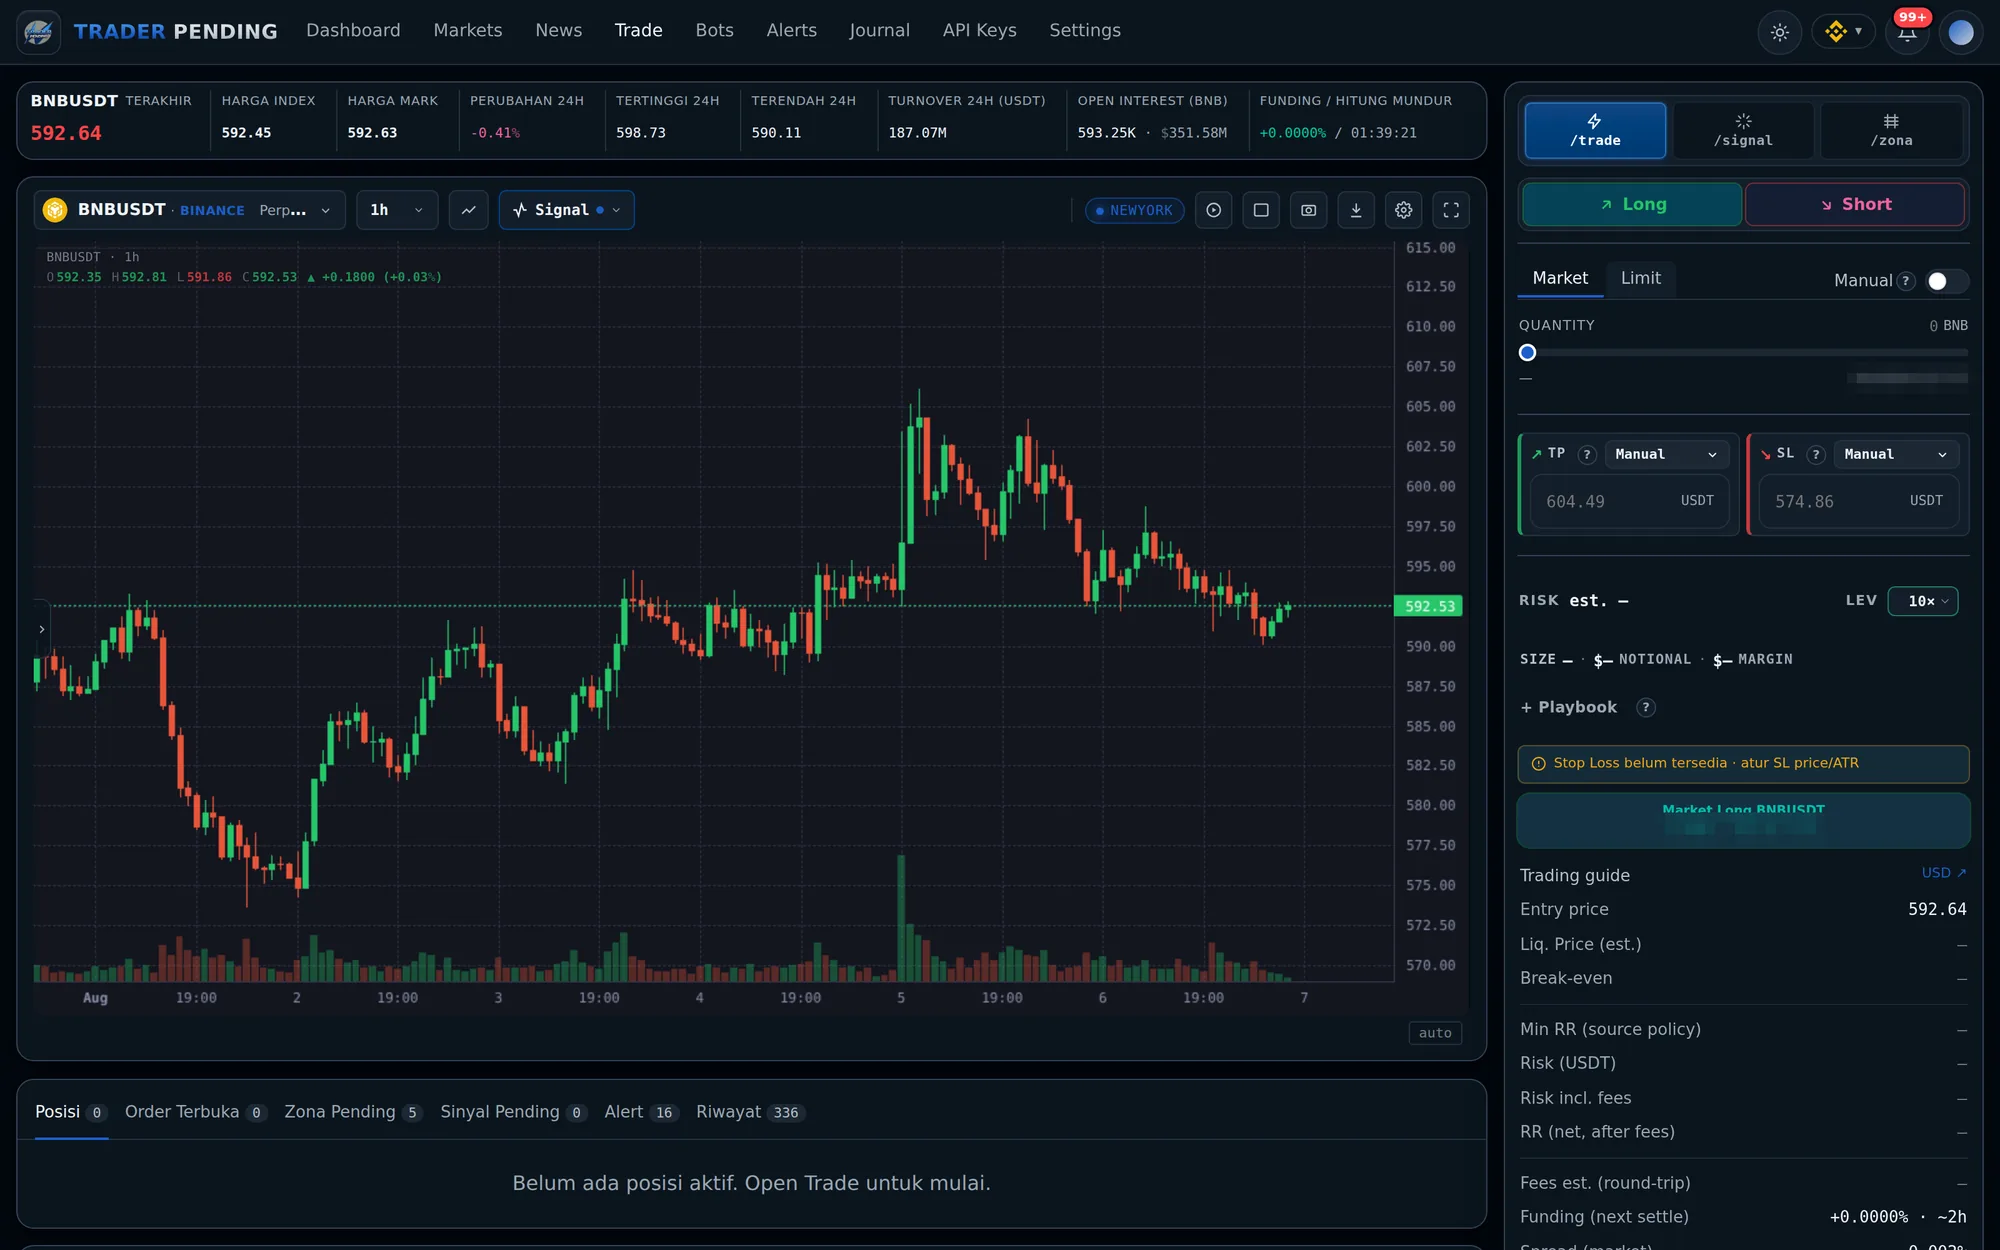Open the API Keys page
The width and height of the screenshot is (2000, 1250).
point(979,31)
